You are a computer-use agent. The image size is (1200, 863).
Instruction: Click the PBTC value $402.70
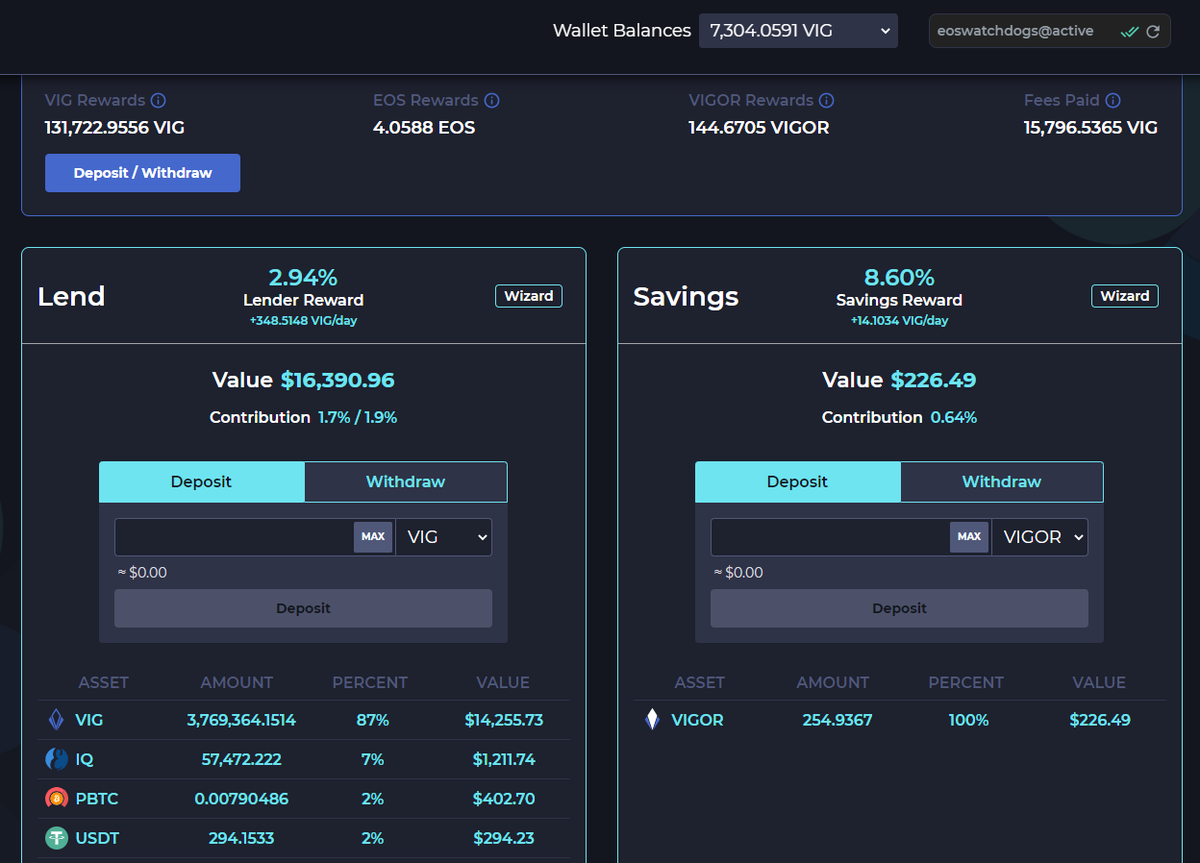point(504,799)
